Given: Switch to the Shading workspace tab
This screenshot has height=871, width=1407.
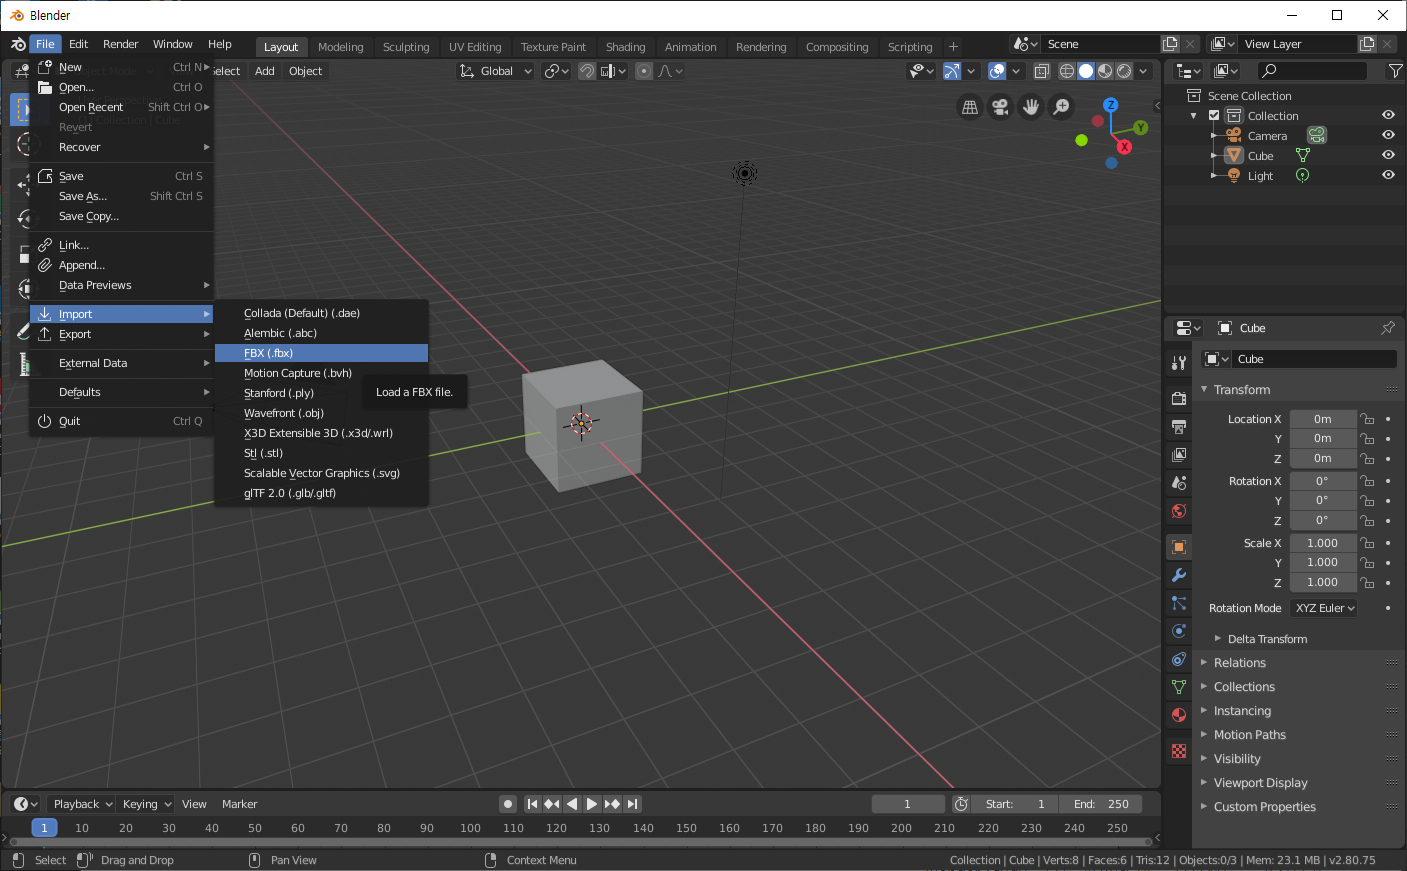Looking at the screenshot, I should [625, 47].
